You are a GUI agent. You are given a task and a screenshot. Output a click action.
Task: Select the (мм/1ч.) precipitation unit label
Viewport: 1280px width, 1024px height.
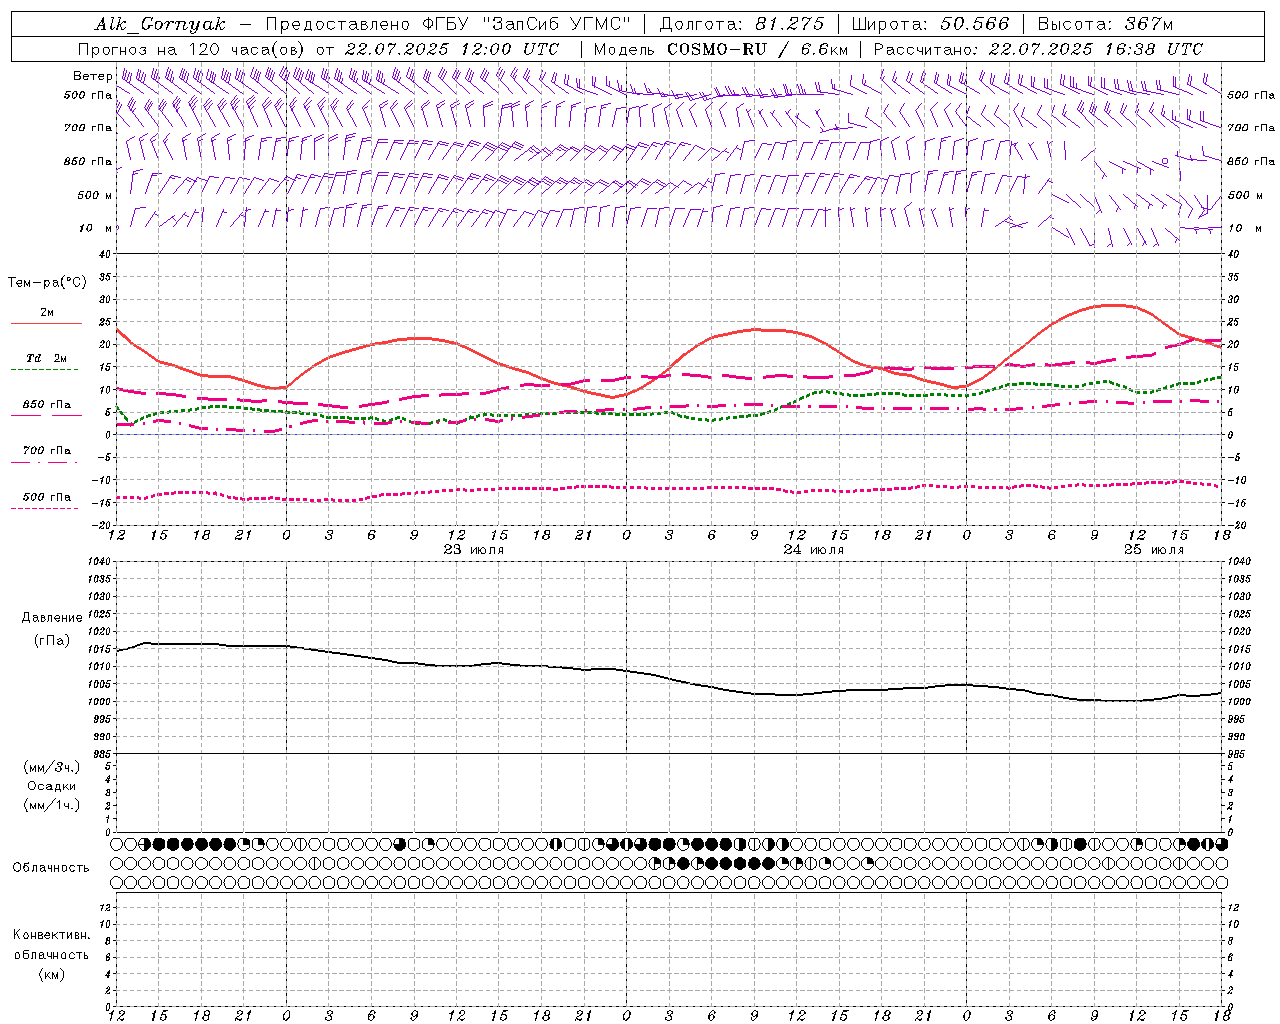(x=52, y=805)
